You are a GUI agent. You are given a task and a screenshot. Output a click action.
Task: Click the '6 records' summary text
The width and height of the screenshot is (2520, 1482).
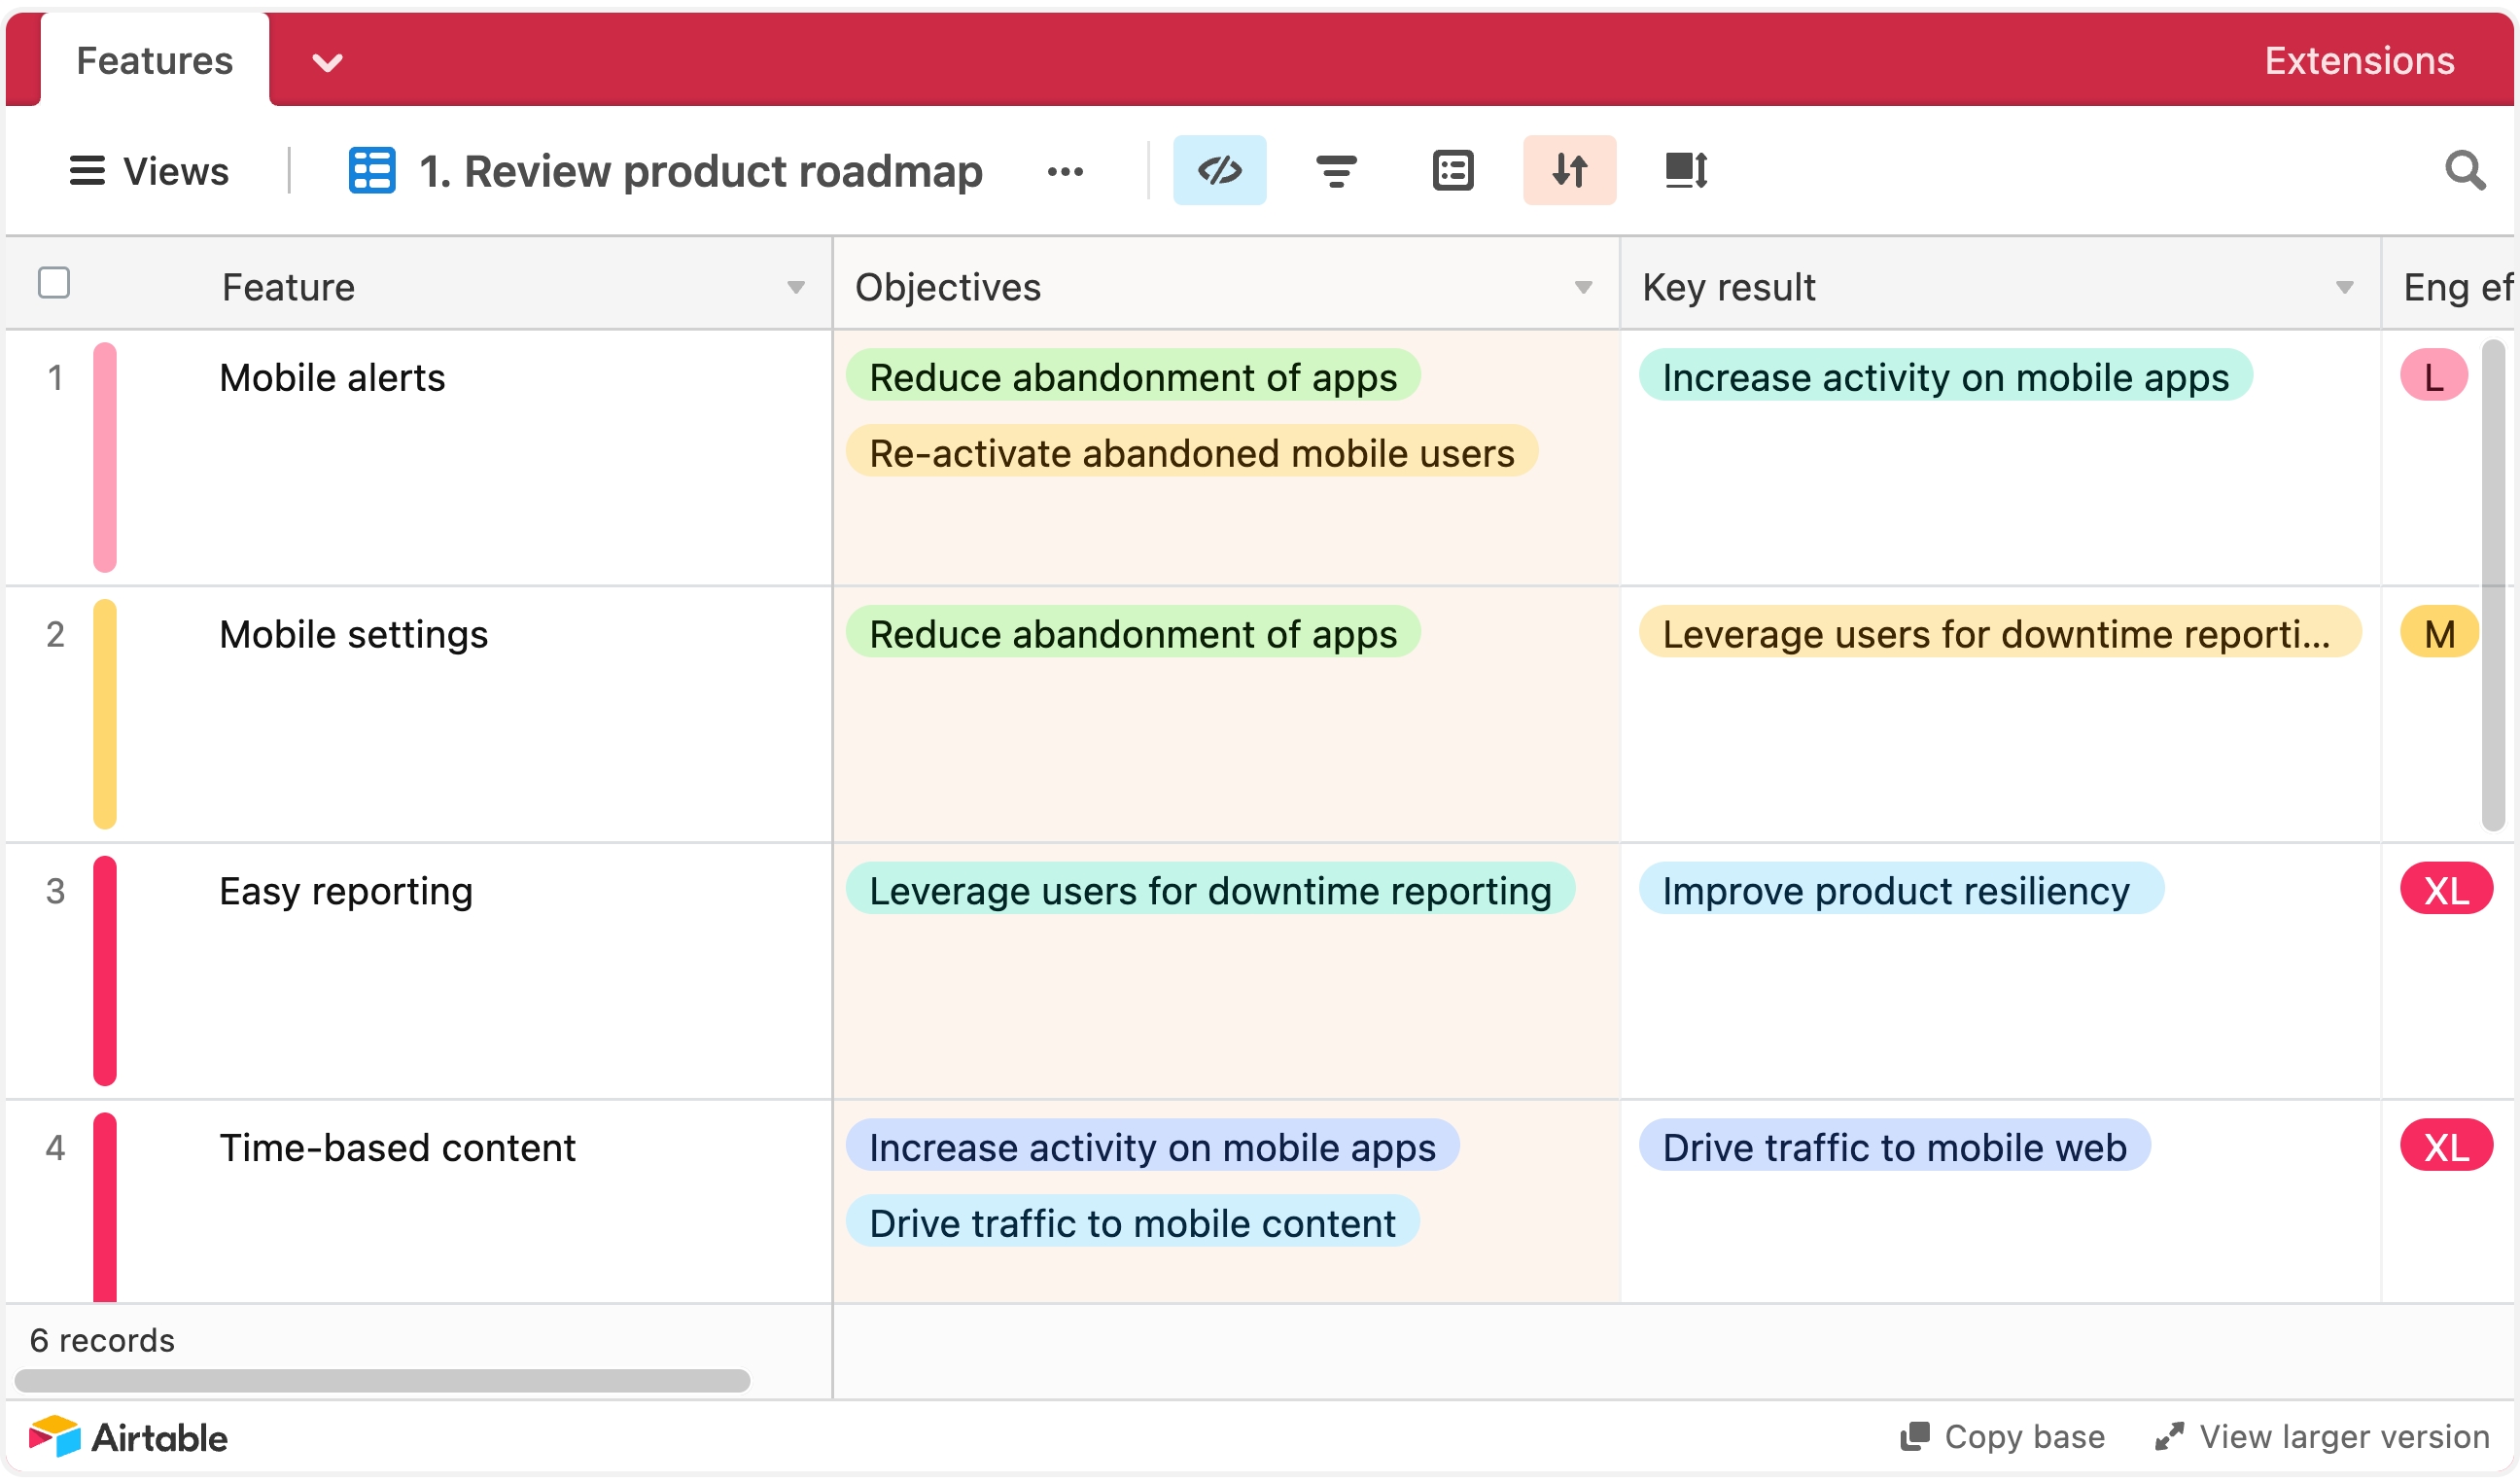point(102,1341)
